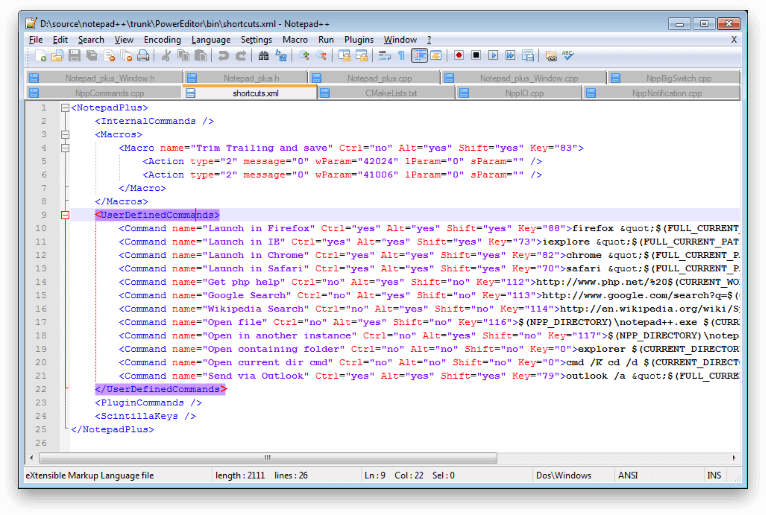This screenshot has height=515, width=766.
Task: Open the Run menu
Action: (x=326, y=40)
